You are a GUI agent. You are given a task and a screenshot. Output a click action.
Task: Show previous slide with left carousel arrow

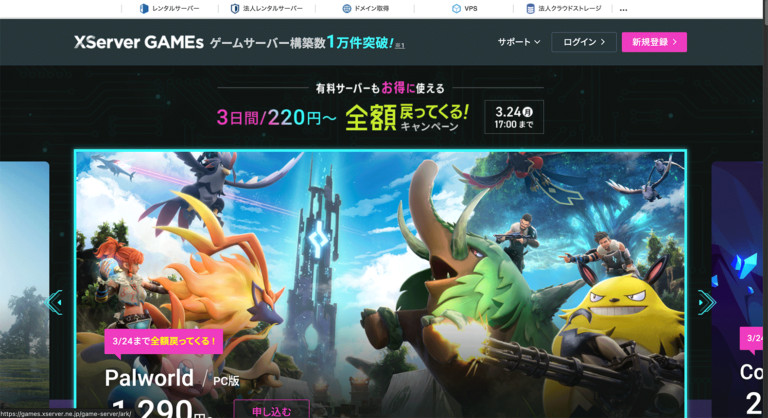54,302
